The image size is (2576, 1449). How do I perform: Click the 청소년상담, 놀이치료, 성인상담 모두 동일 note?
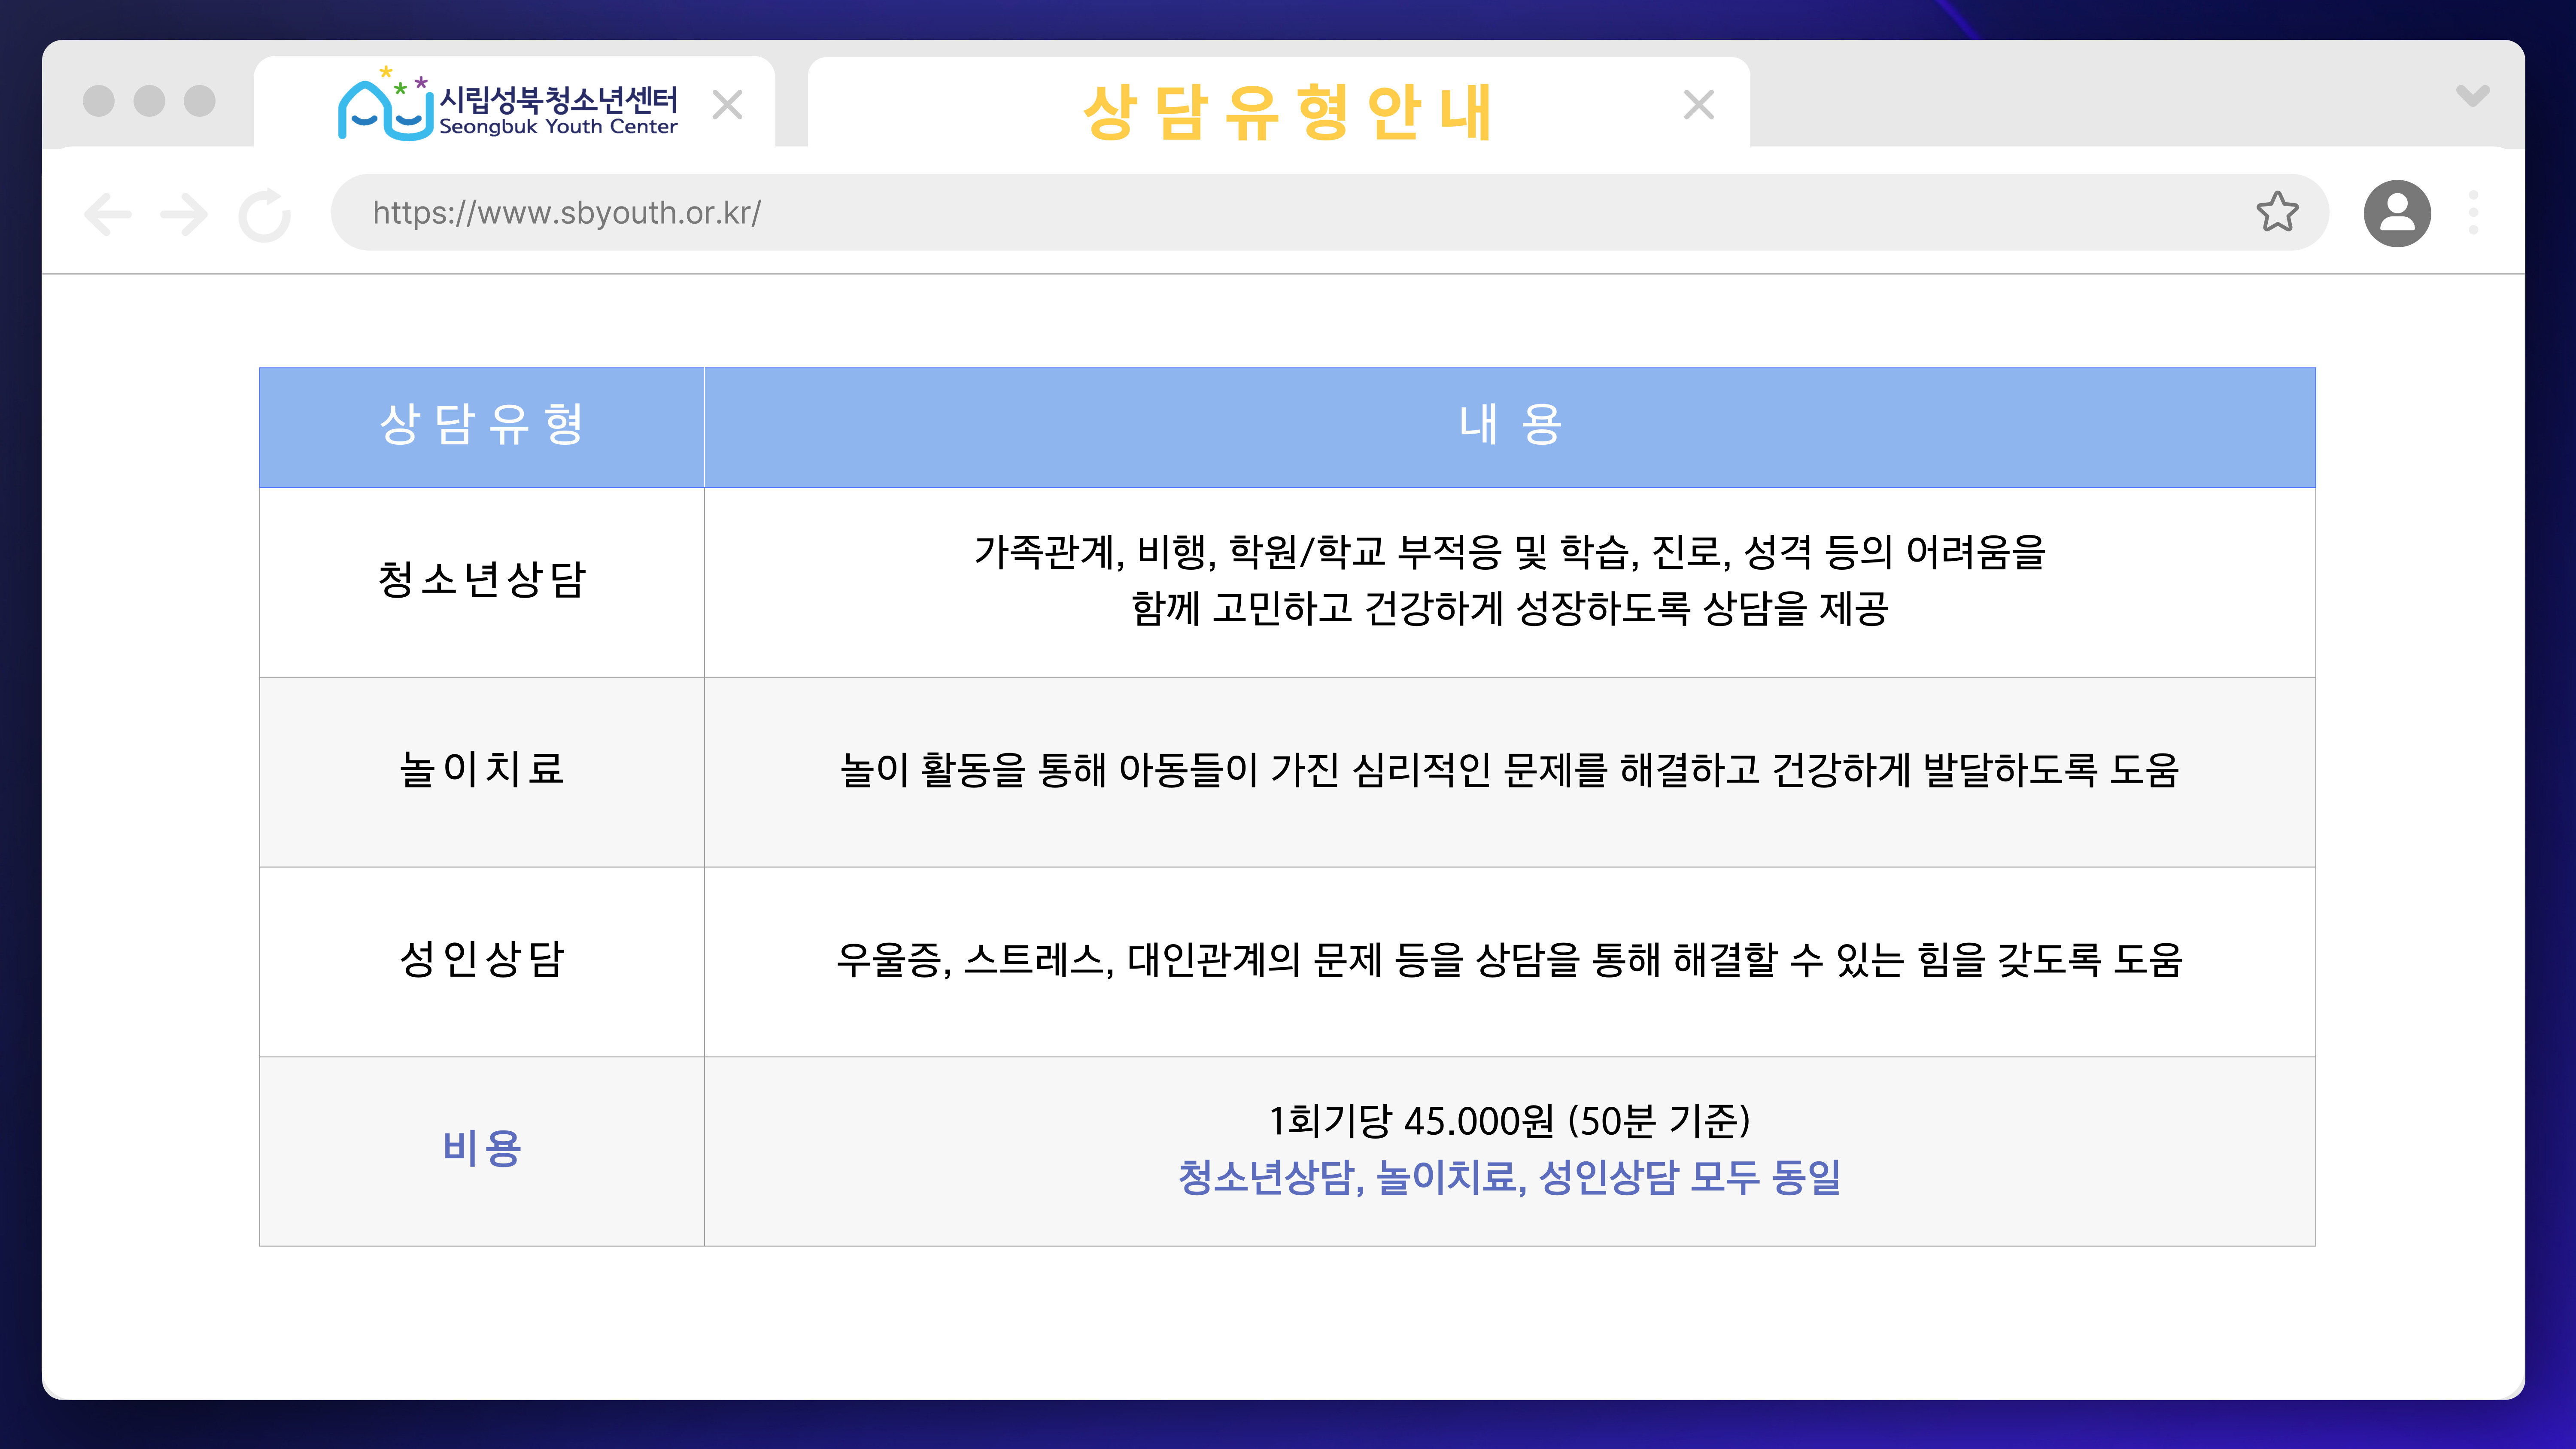(x=1510, y=1178)
